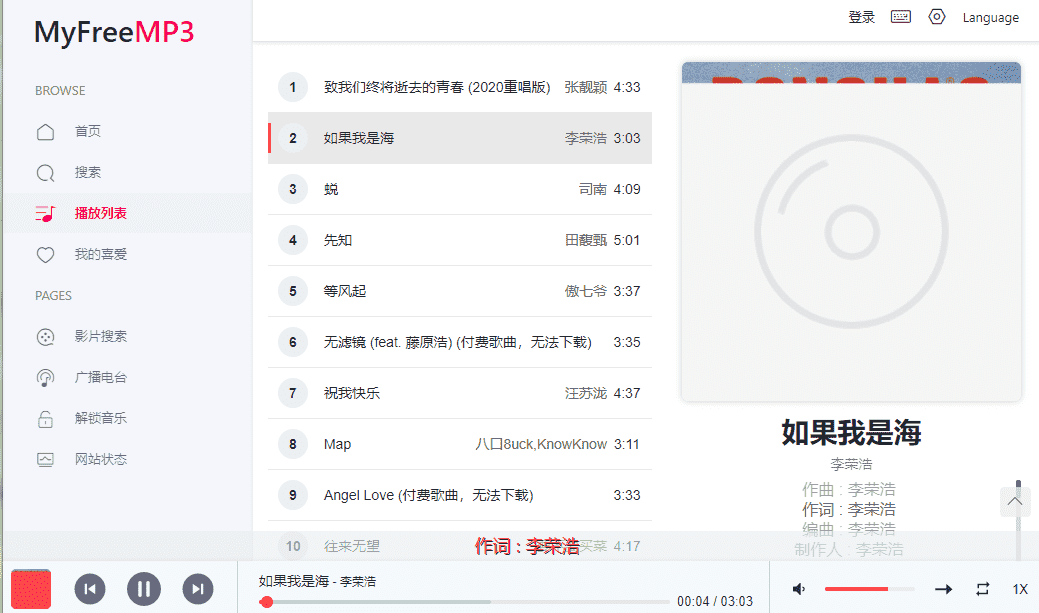Open the 解锁音乐 lock icon
The image size is (1039, 613).
click(x=45, y=419)
